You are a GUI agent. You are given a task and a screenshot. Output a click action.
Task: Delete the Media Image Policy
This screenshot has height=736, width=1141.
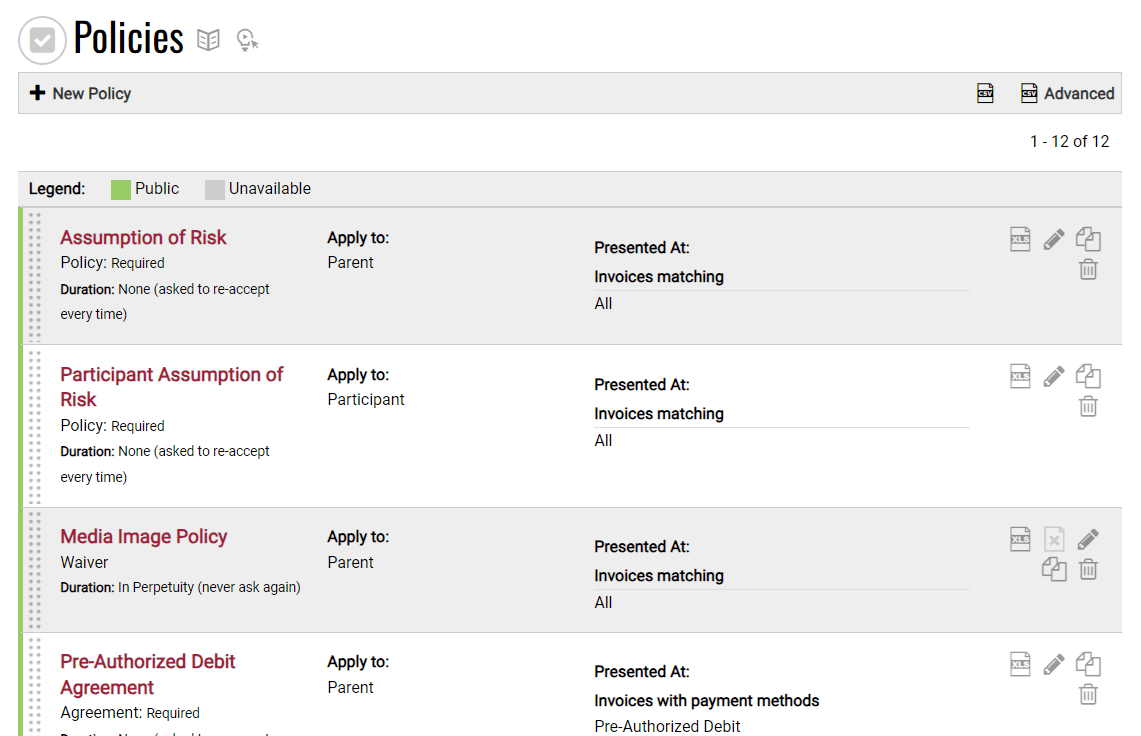click(x=1089, y=569)
